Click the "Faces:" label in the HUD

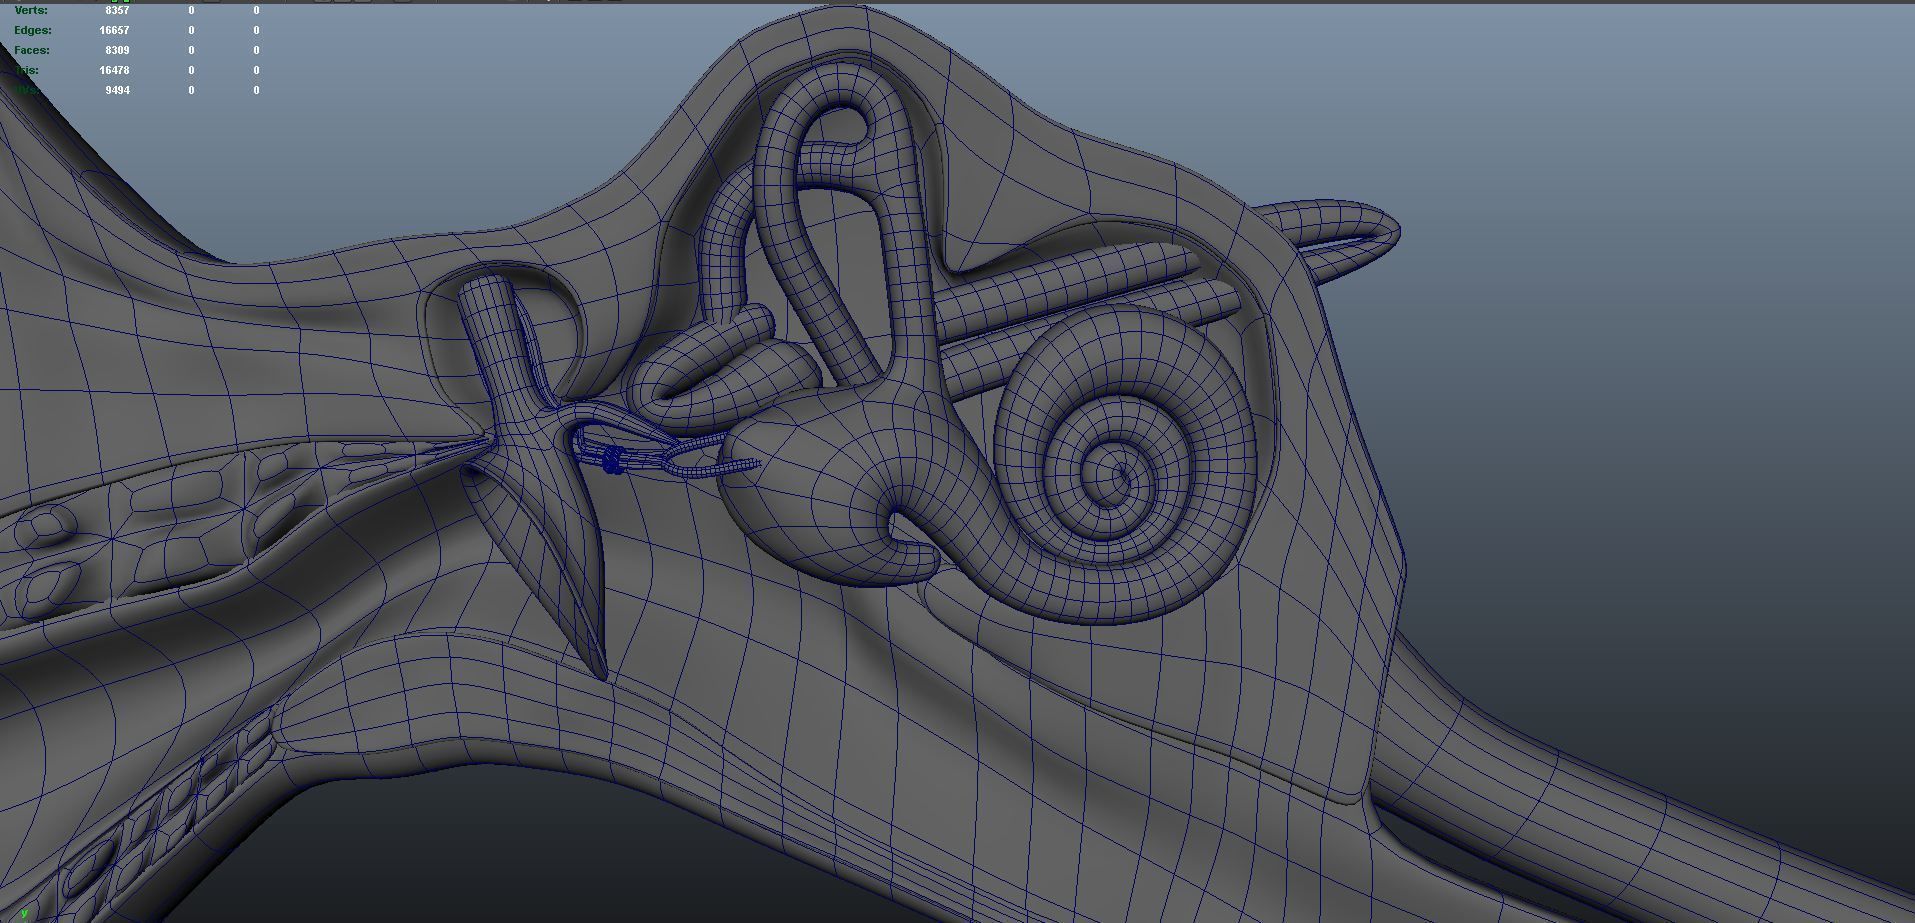32,51
